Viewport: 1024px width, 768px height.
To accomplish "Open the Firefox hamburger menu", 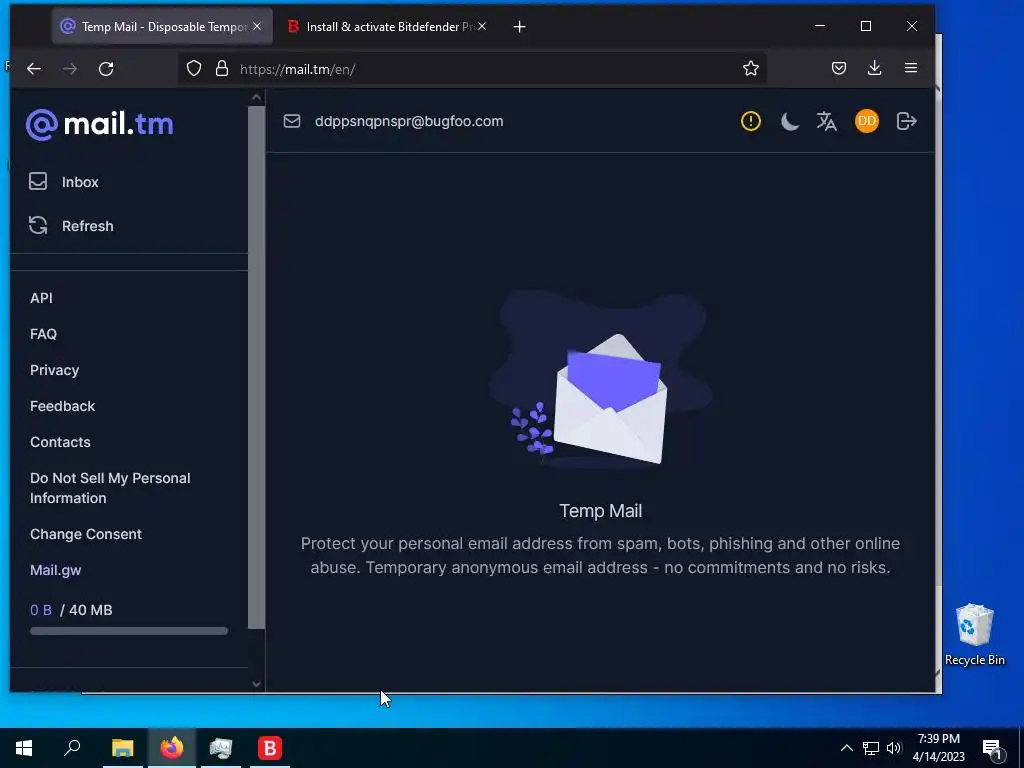I will pos(910,68).
